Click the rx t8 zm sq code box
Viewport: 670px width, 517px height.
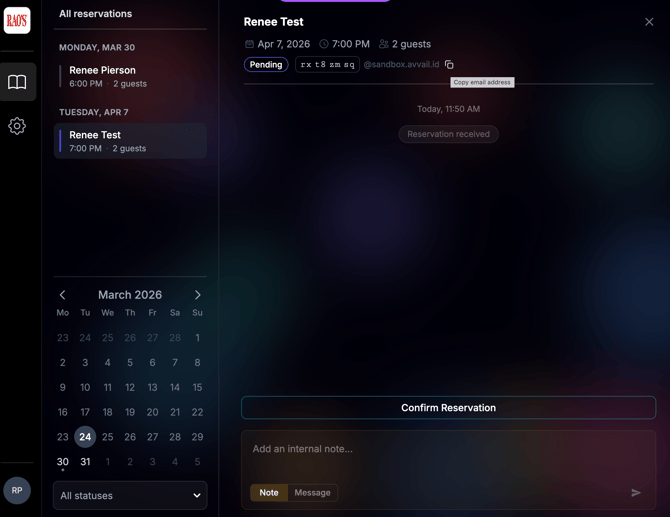coord(327,65)
